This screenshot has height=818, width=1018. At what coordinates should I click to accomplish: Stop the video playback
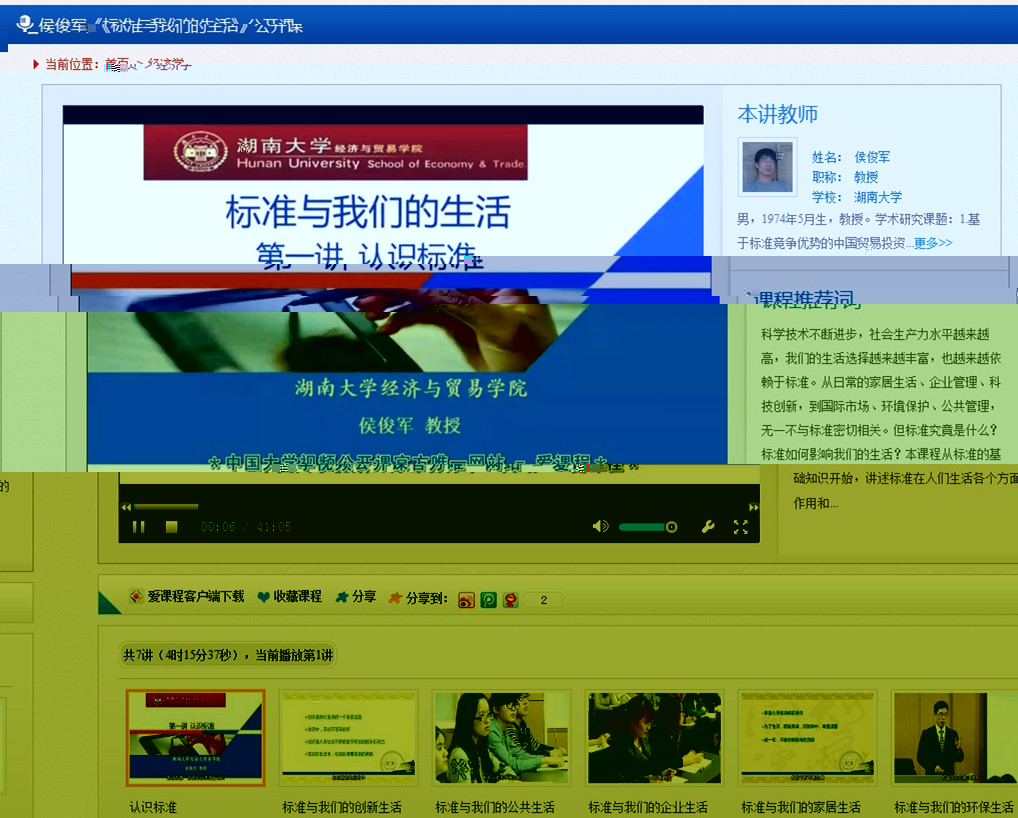pyautogui.click(x=171, y=527)
